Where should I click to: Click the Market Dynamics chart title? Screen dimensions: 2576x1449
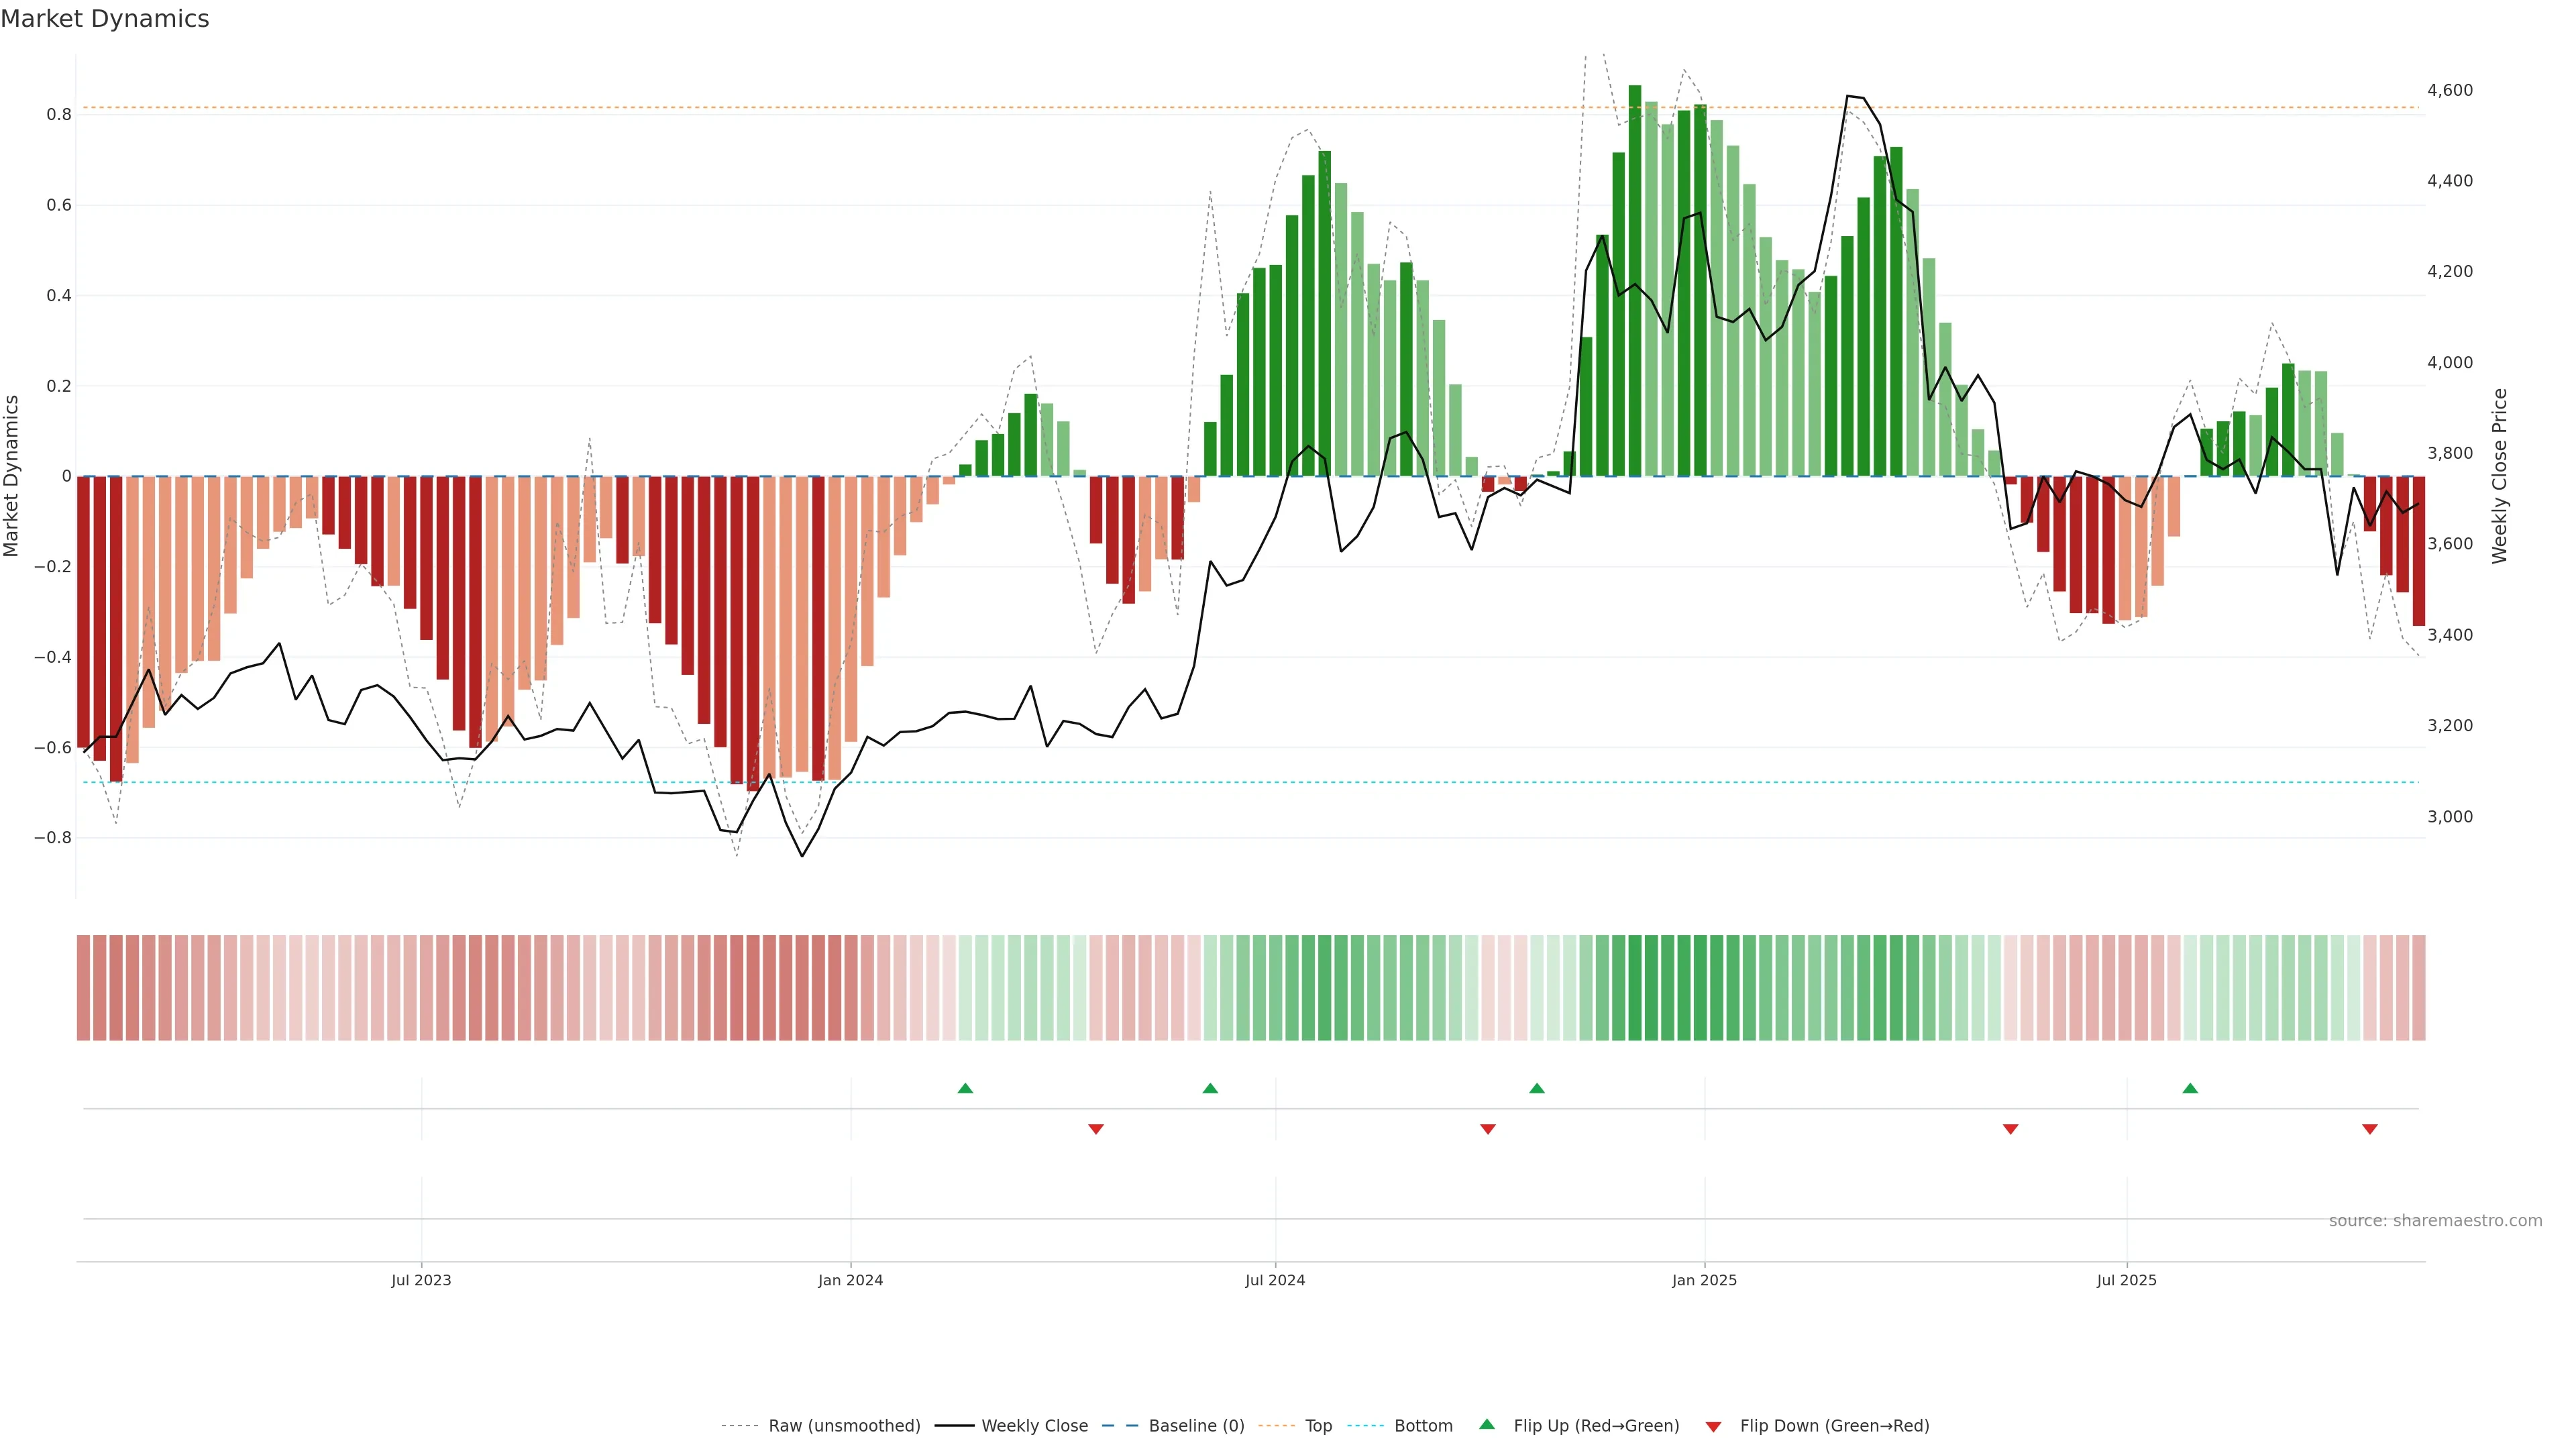[x=105, y=19]
